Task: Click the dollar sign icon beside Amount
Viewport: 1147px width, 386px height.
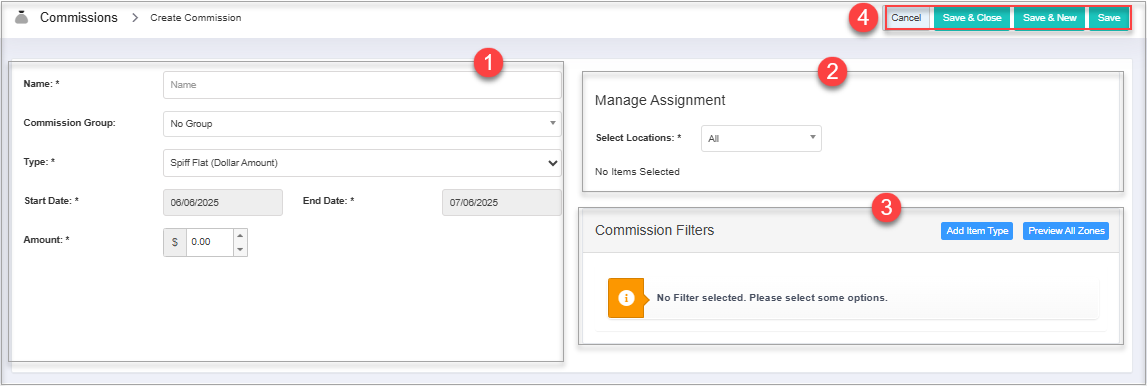Action: point(175,242)
